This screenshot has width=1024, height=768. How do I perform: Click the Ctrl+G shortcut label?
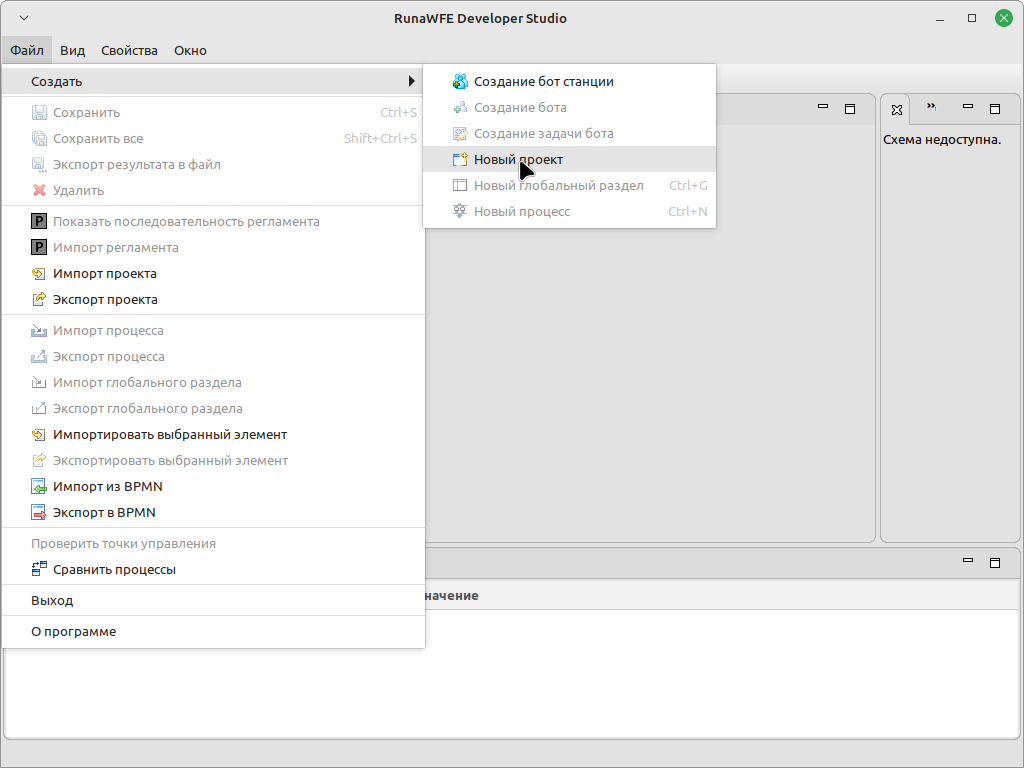pyautogui.click(x=688, y=185)
